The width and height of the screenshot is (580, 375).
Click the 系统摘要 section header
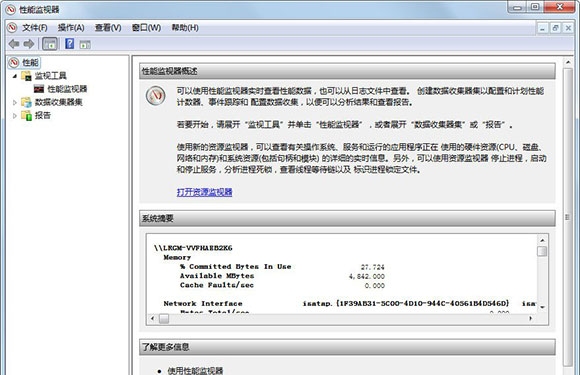[x=347, y=218]
